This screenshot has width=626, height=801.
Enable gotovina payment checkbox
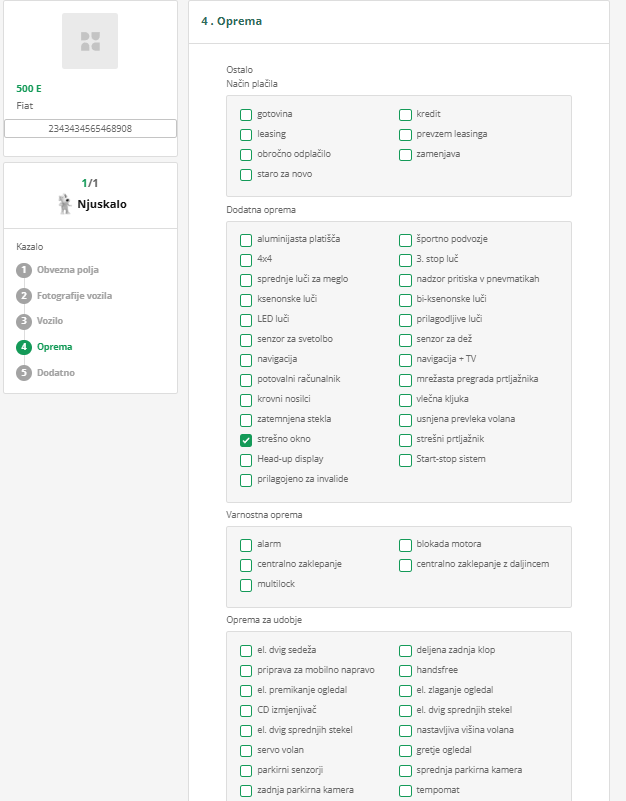(246, 114)
